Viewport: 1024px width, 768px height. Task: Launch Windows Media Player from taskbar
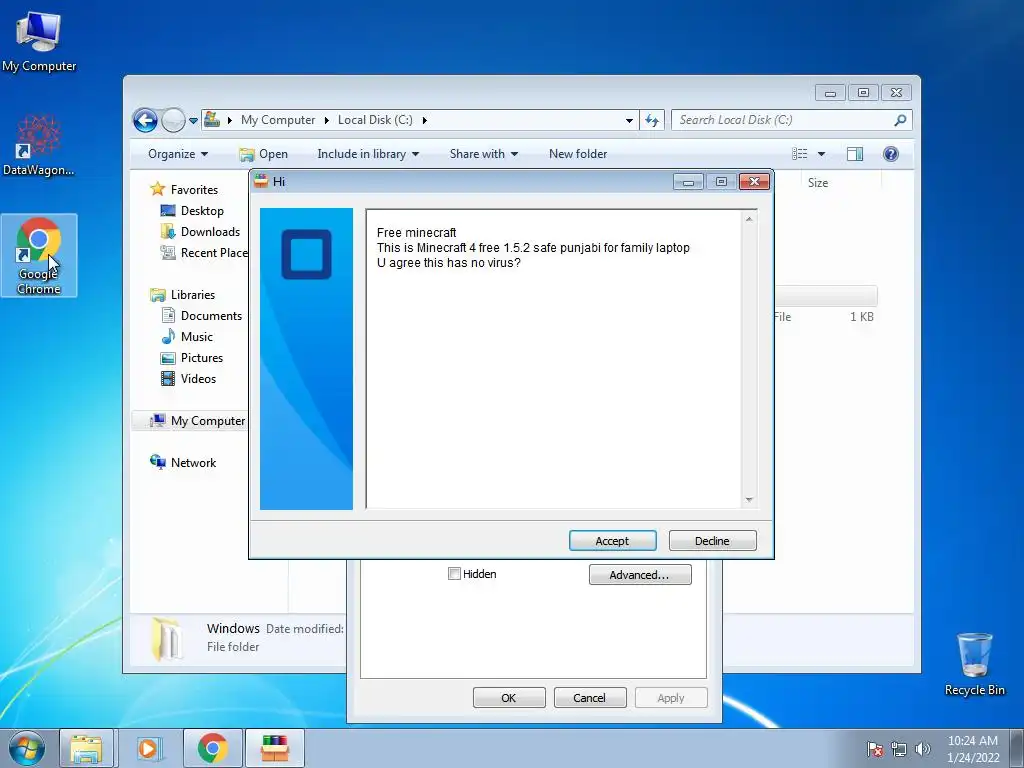tap(148, 748)
